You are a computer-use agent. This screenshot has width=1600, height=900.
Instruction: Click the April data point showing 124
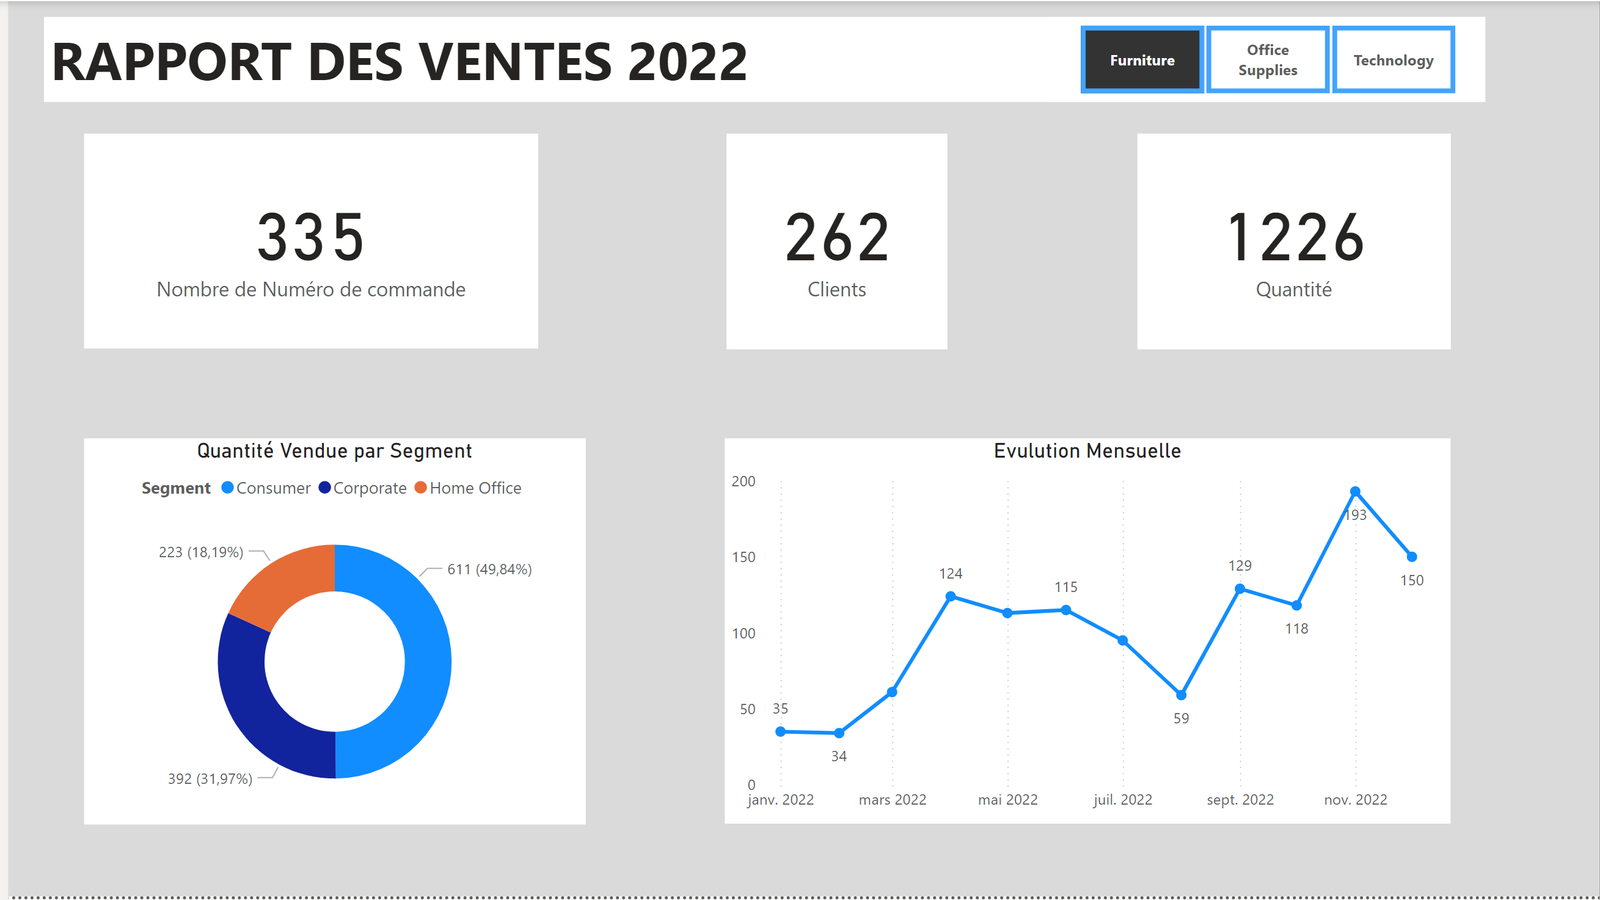tap(950, 596)
